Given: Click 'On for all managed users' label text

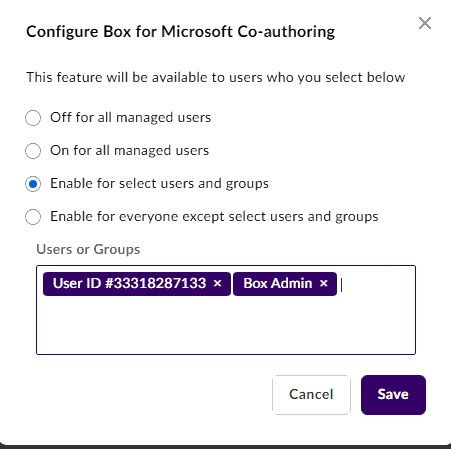Looking at the screenshot, I should coord(129,150).
